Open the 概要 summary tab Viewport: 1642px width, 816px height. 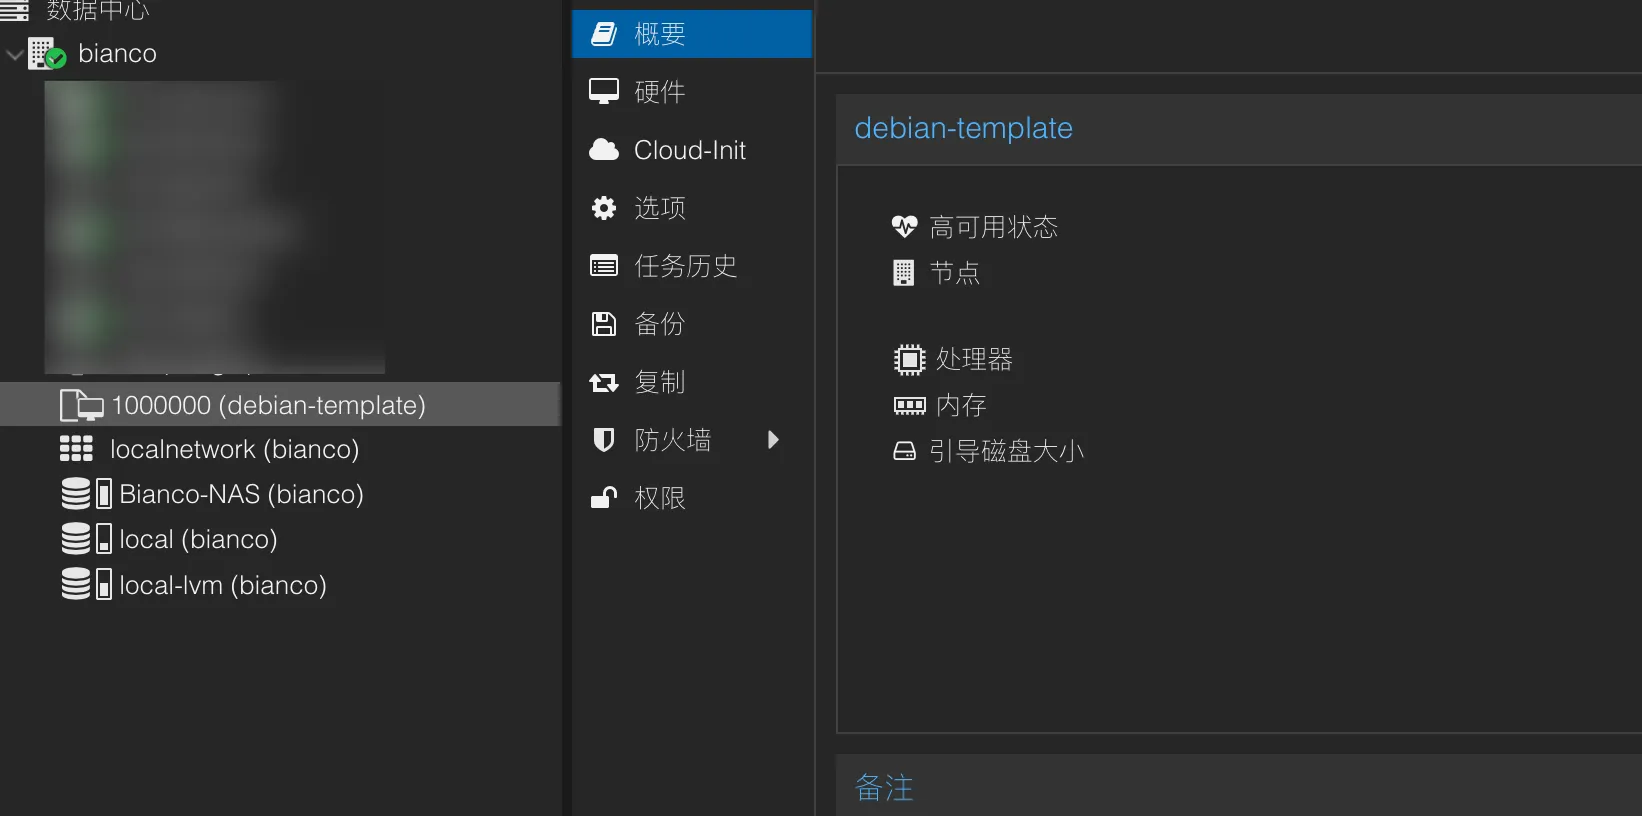click(x=660, y=34)
